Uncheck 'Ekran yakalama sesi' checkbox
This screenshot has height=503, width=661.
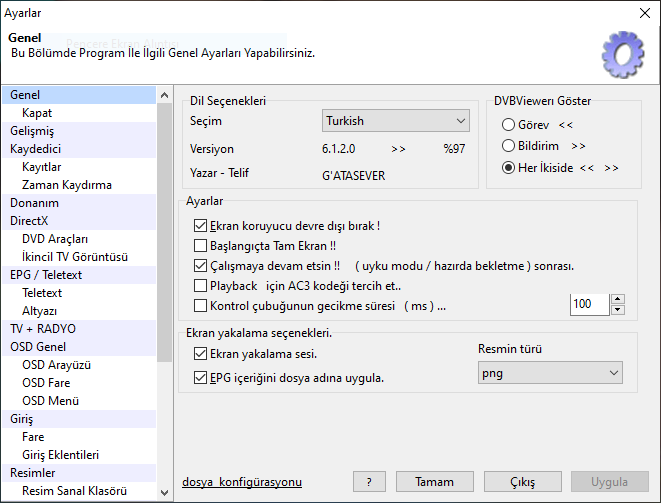(200, 353)
